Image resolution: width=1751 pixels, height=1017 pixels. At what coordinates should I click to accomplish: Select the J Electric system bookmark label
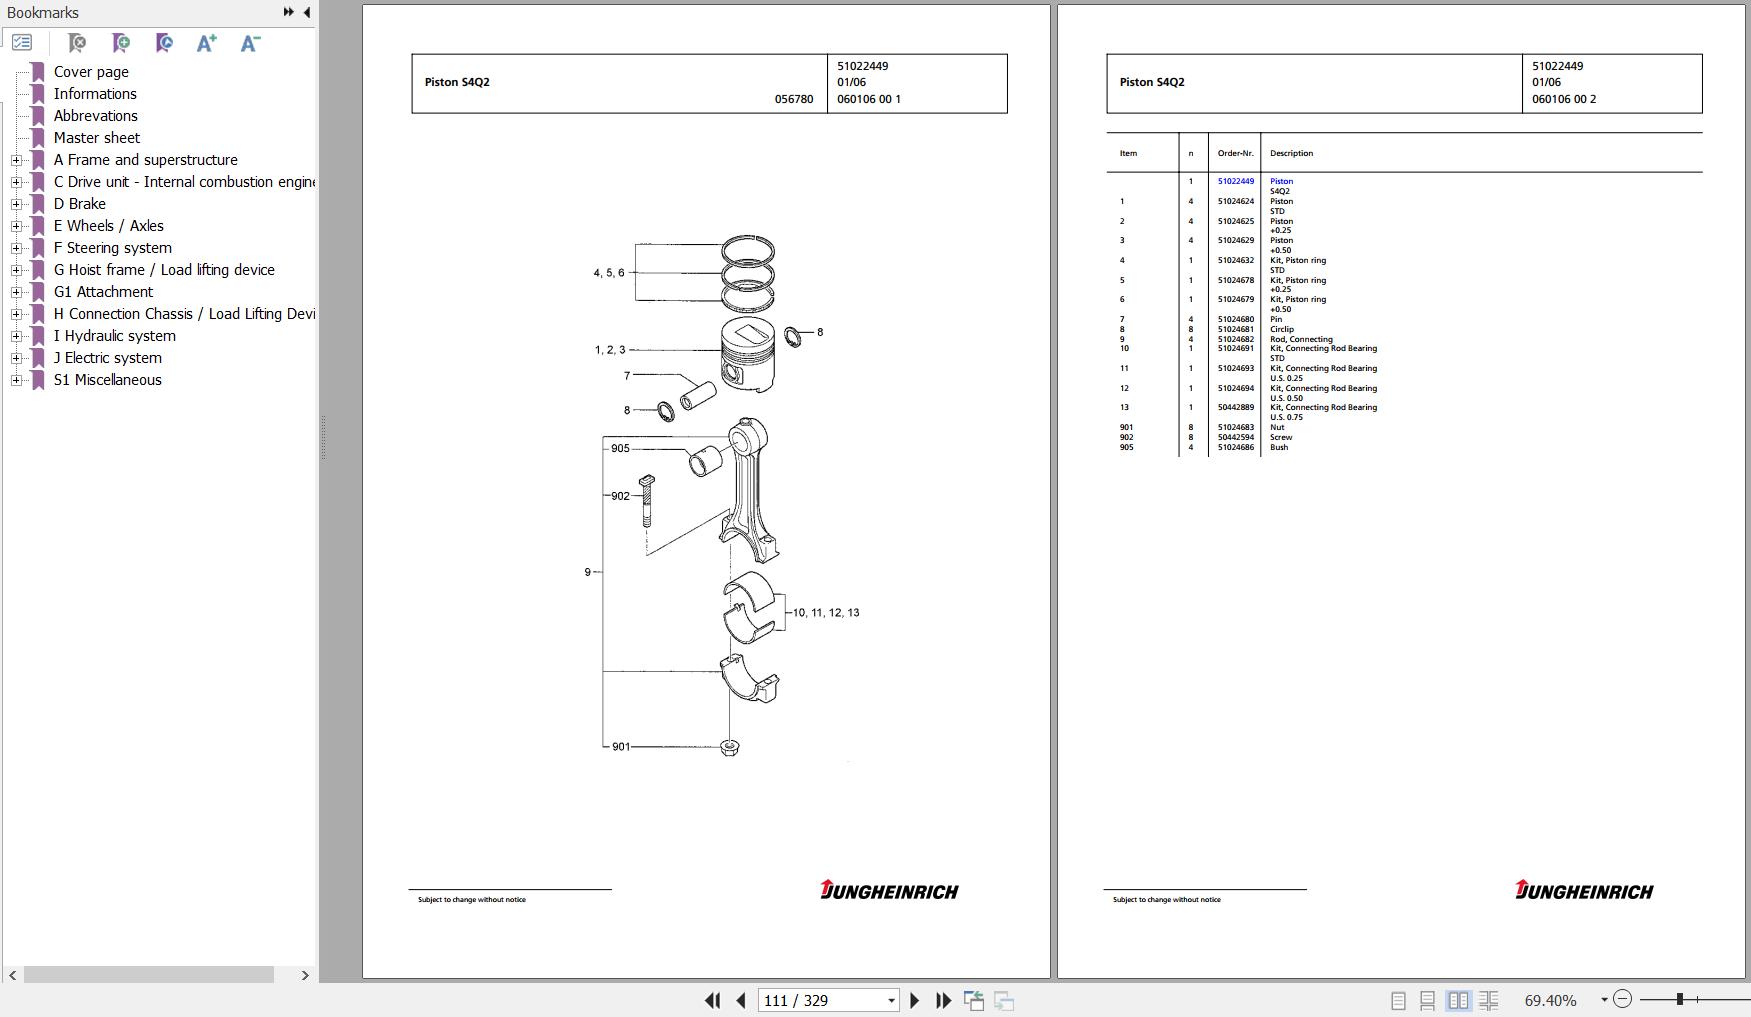(108, 358)
